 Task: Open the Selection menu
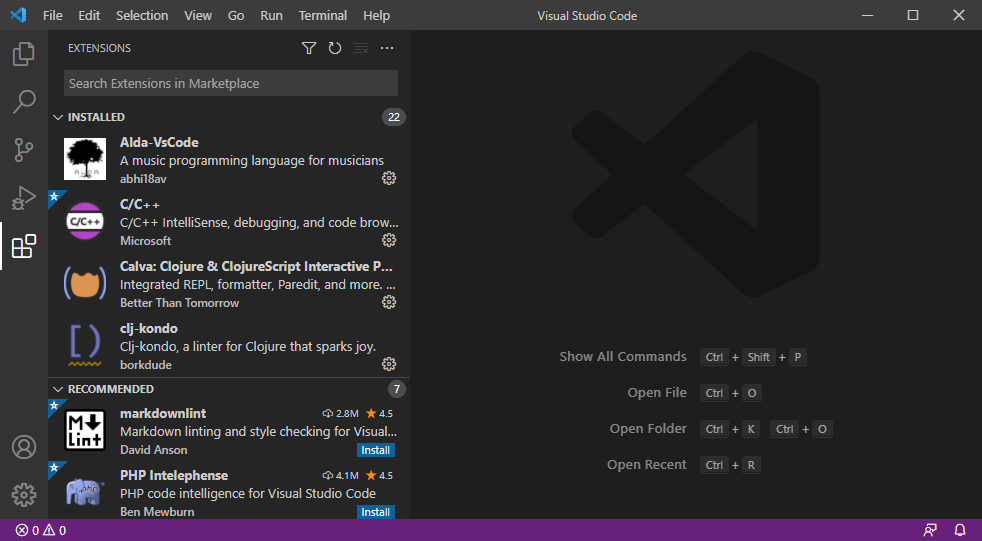tap(142, 16)
